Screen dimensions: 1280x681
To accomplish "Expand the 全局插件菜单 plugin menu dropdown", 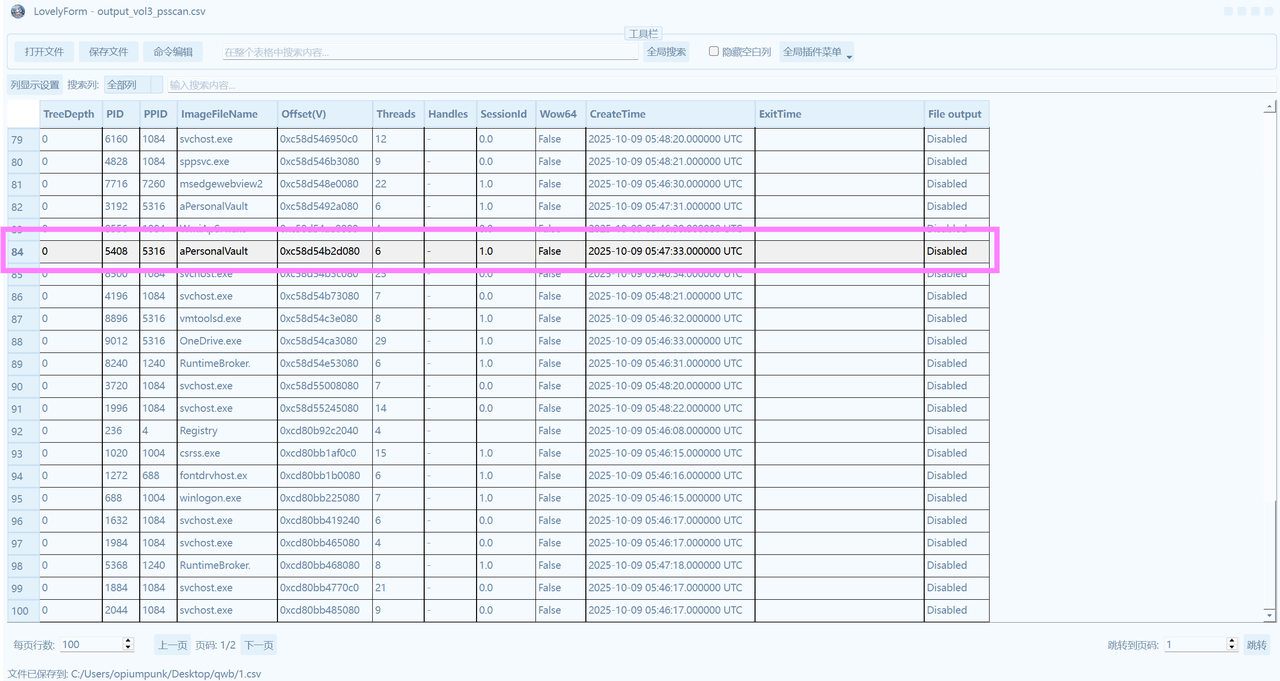I will pyautogui.click(x=816, y=52).
